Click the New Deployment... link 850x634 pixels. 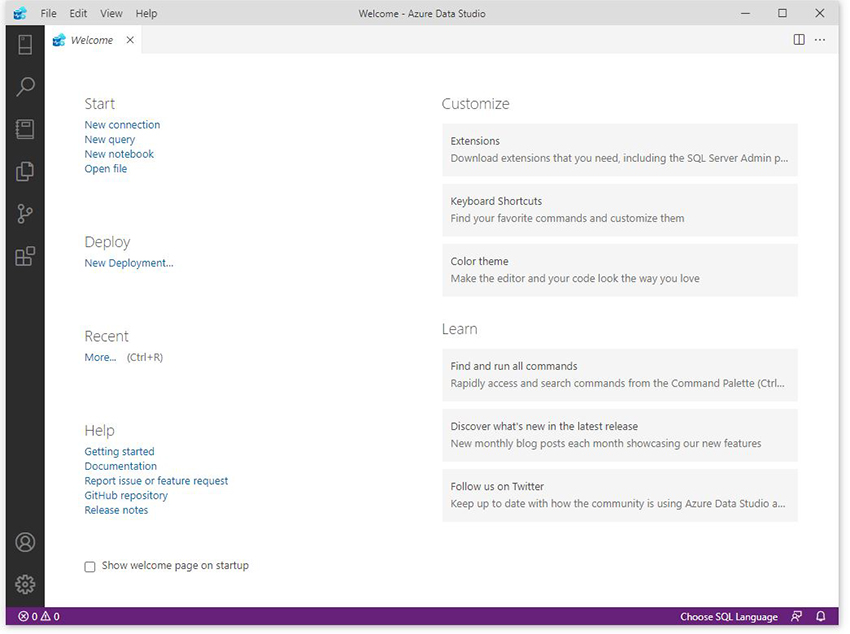(128, 263)
